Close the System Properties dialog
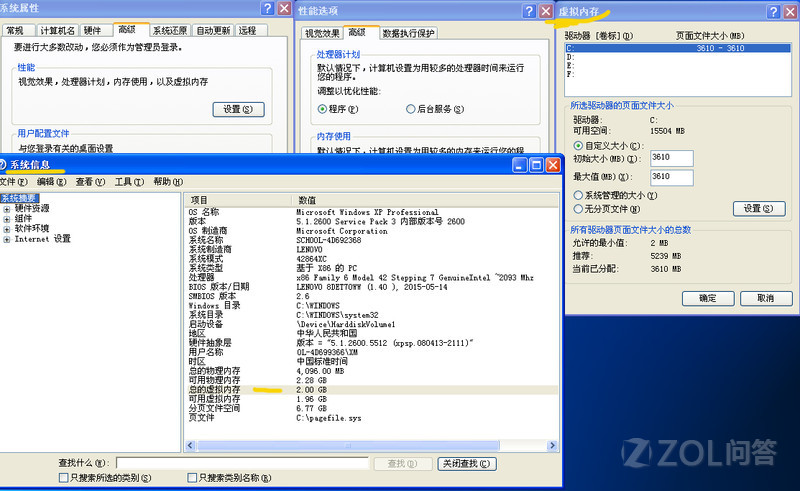 tap(284, 8)
